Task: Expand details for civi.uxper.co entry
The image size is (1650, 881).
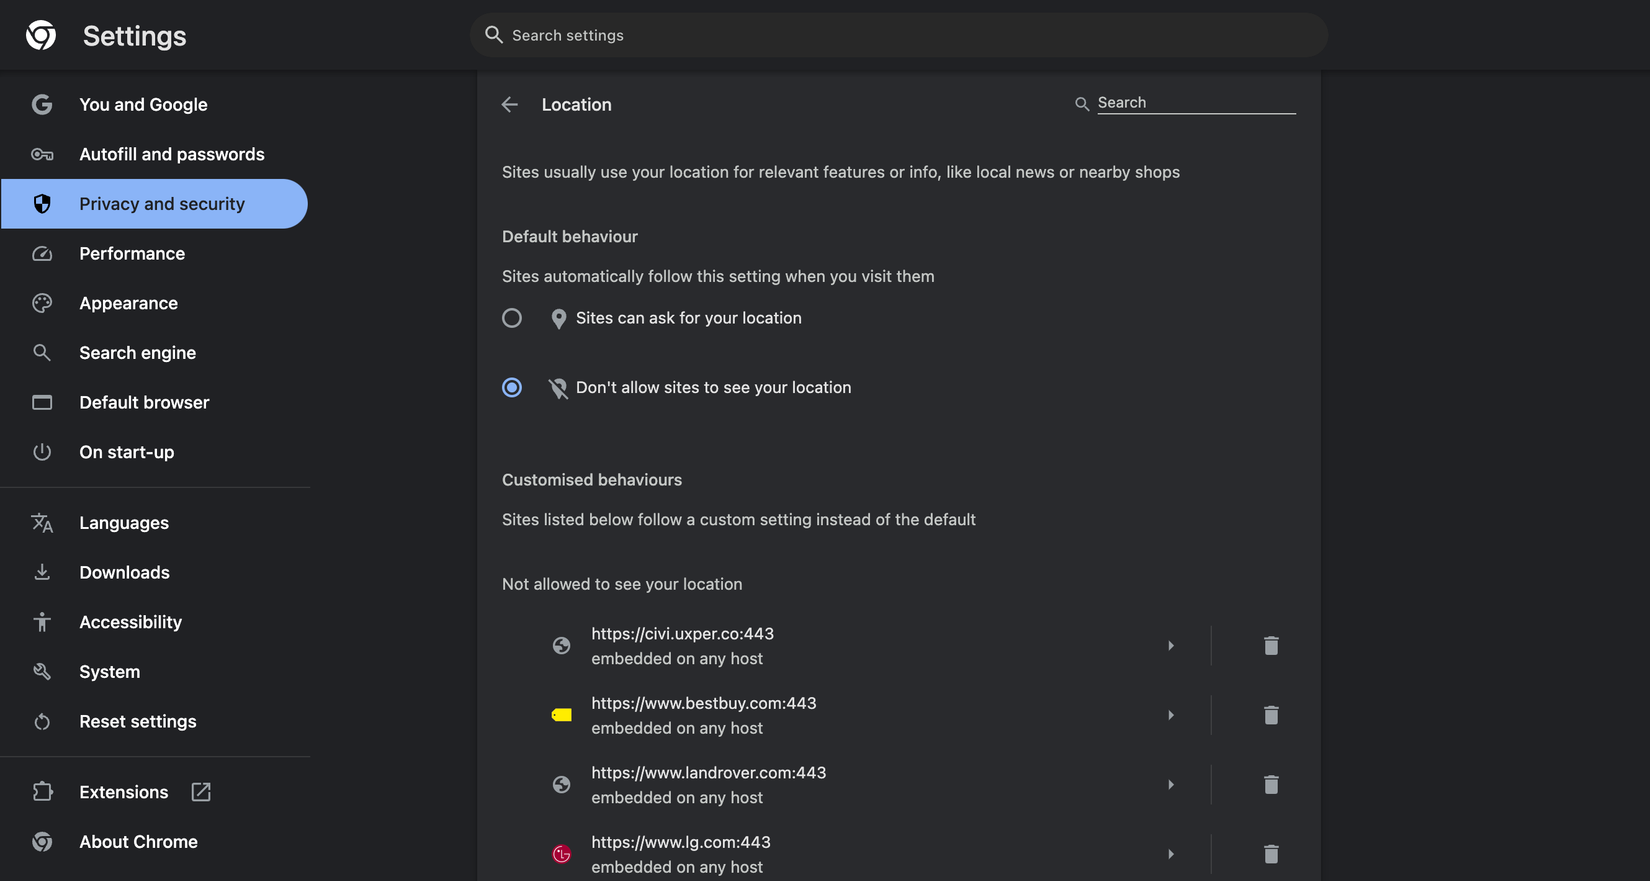Action: coord(1171,646)
